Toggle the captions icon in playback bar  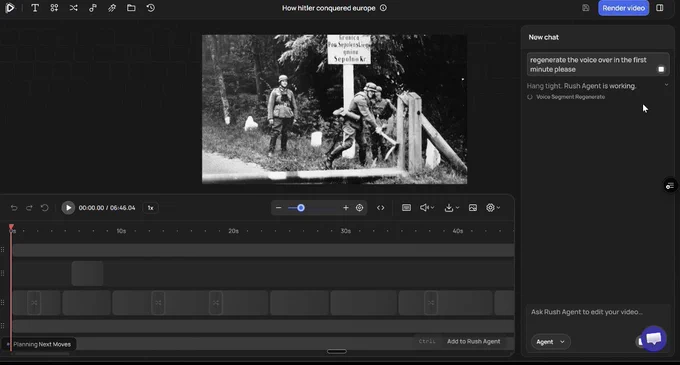(x=406, y=208)
